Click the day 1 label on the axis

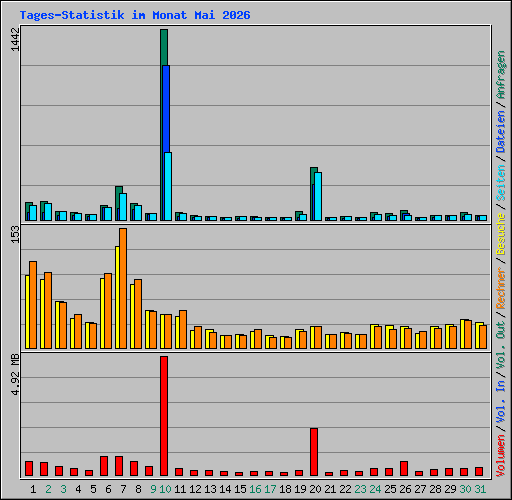coord(33,489)
